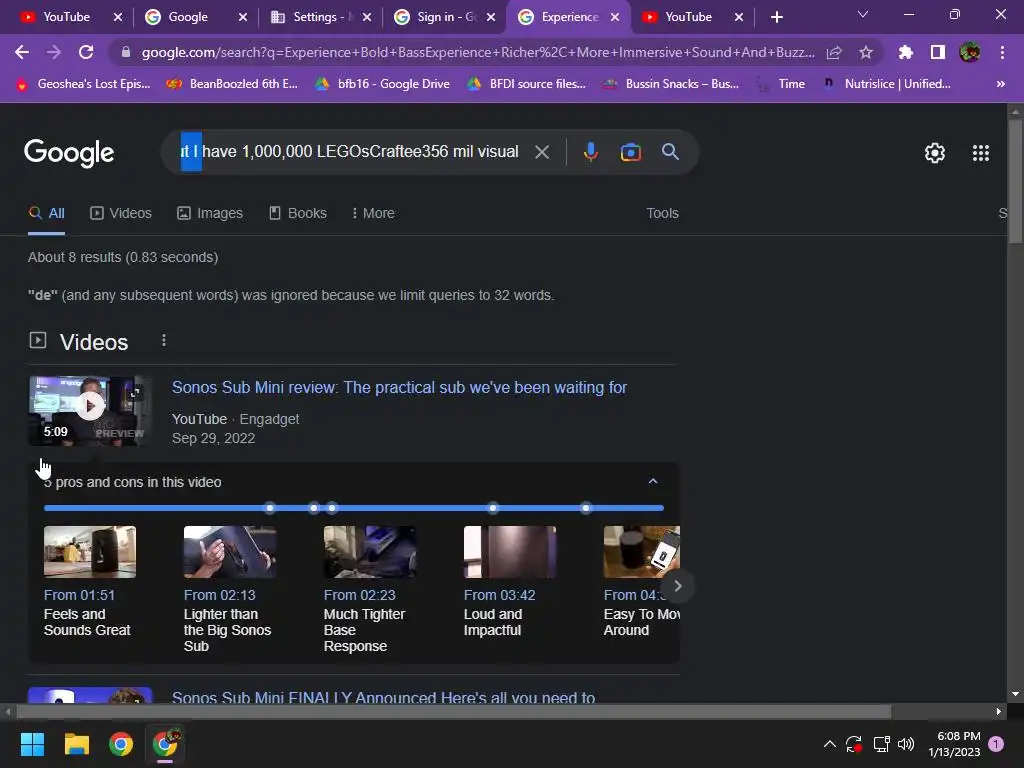Image resolution: width=1024 pixels, height=768 pixels.
Task: Search by image with the camera icon
Action: tap(630, 152)
